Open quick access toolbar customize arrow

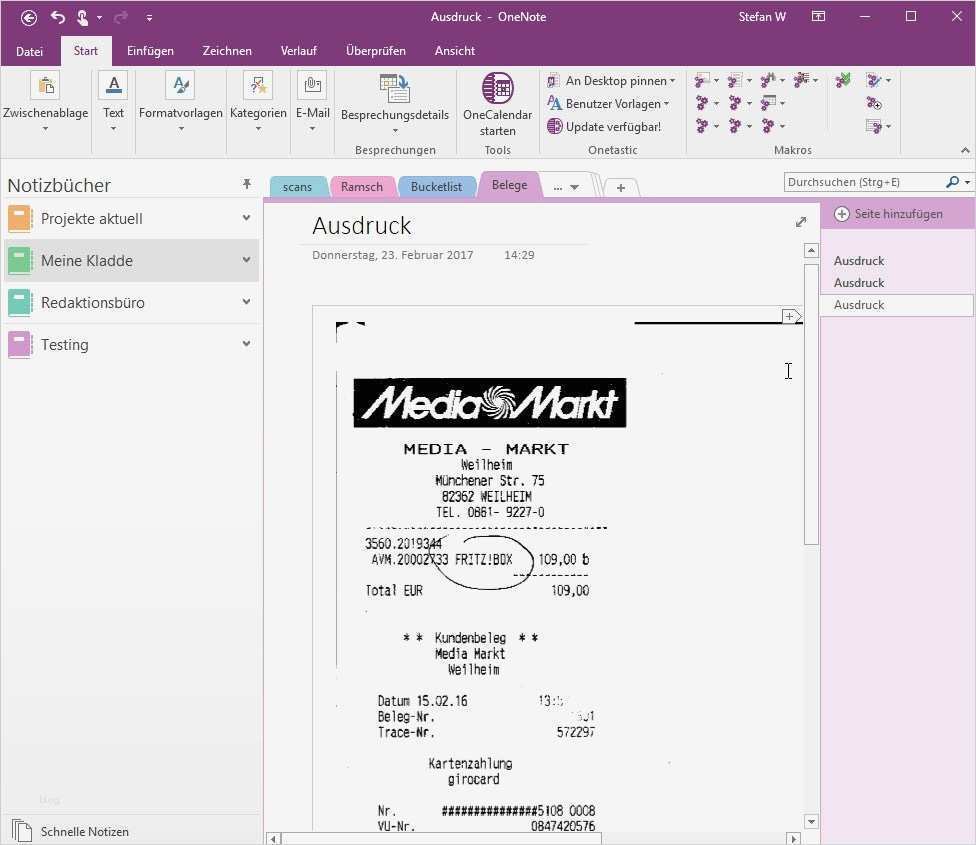(149, 18)
